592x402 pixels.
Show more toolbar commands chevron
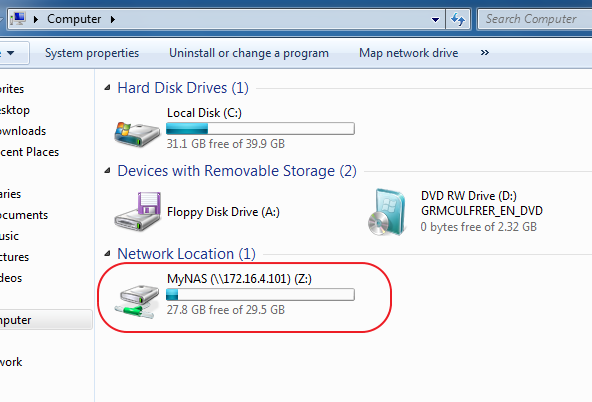click(x=485, y=53)
